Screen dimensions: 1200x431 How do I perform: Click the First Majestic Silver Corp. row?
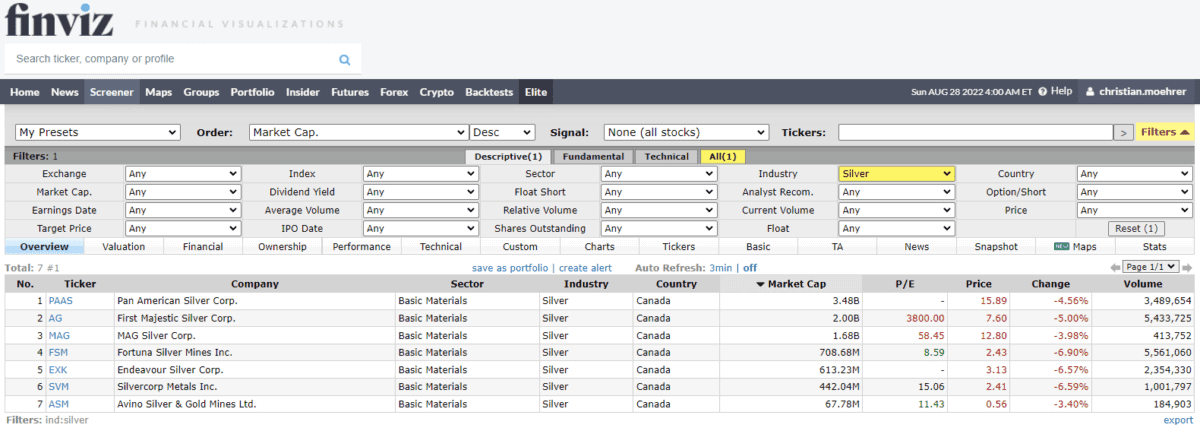point(600,318)
